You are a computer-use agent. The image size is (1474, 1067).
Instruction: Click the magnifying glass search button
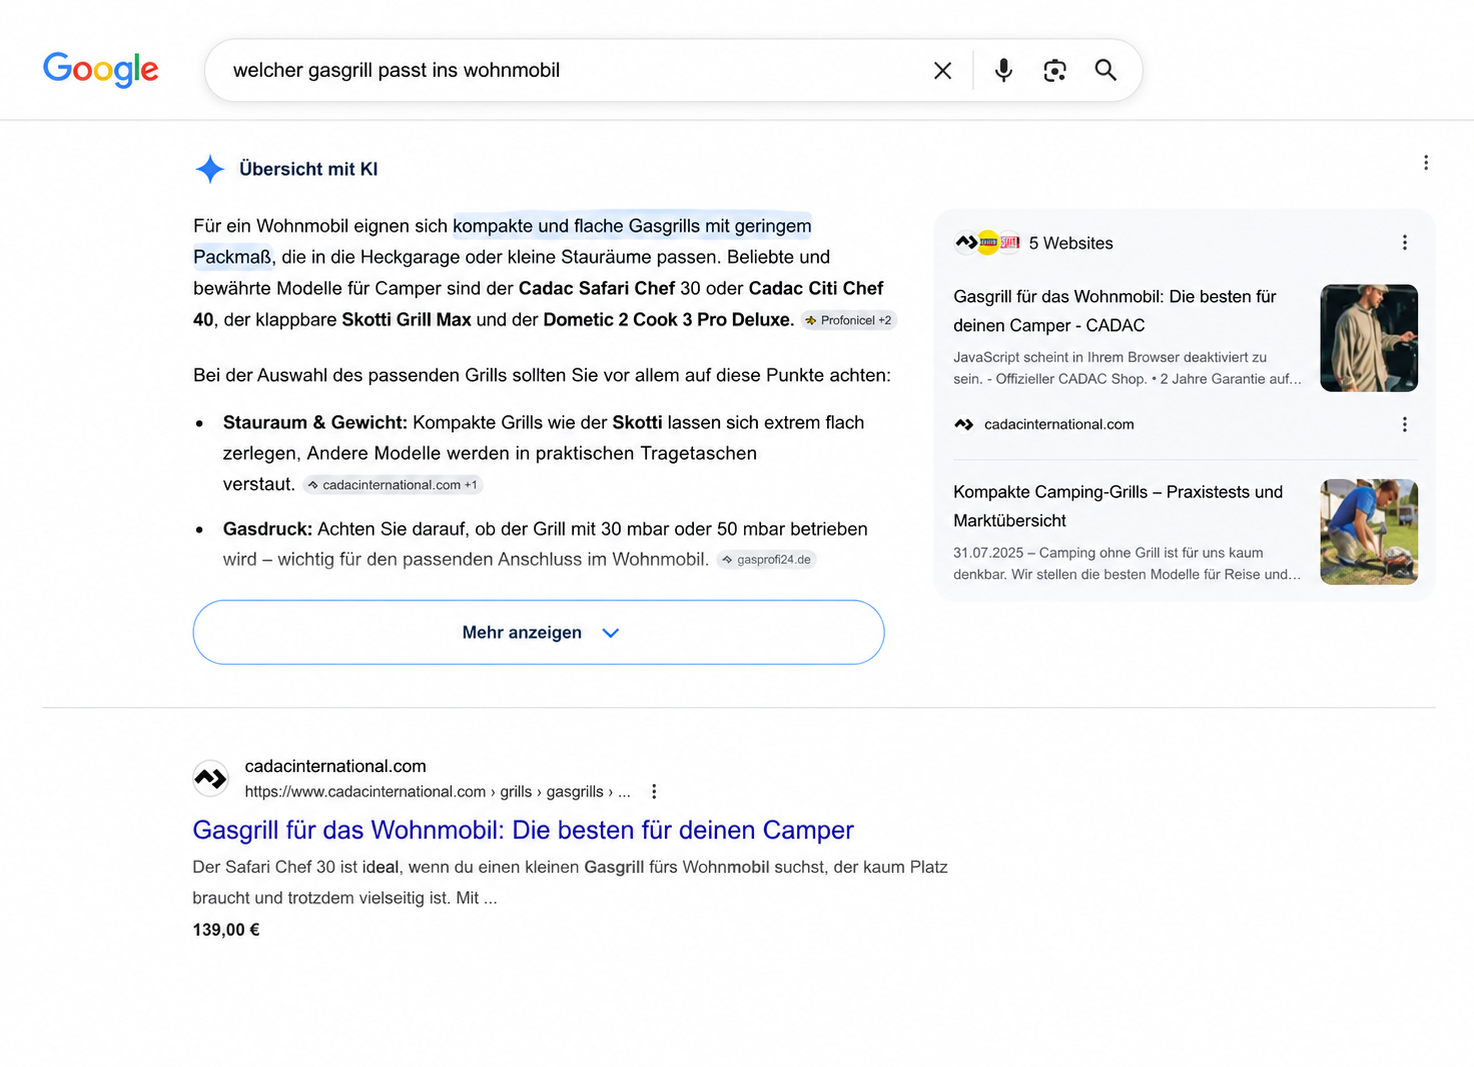tap(1105, 70)
